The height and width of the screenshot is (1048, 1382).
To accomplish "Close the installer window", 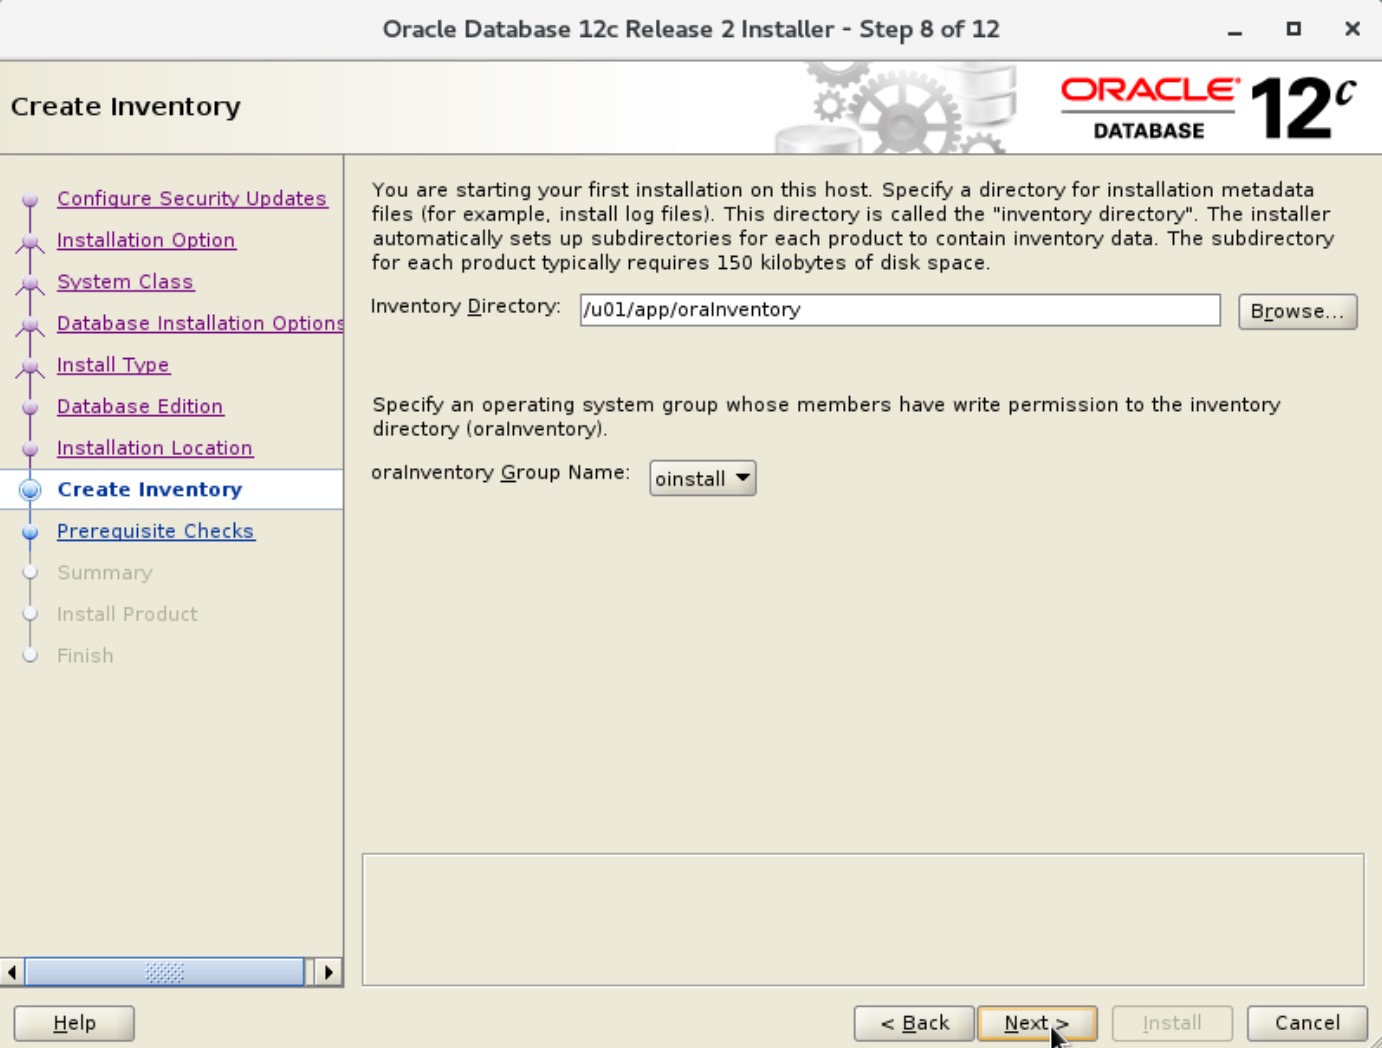I will point(1352,29).
